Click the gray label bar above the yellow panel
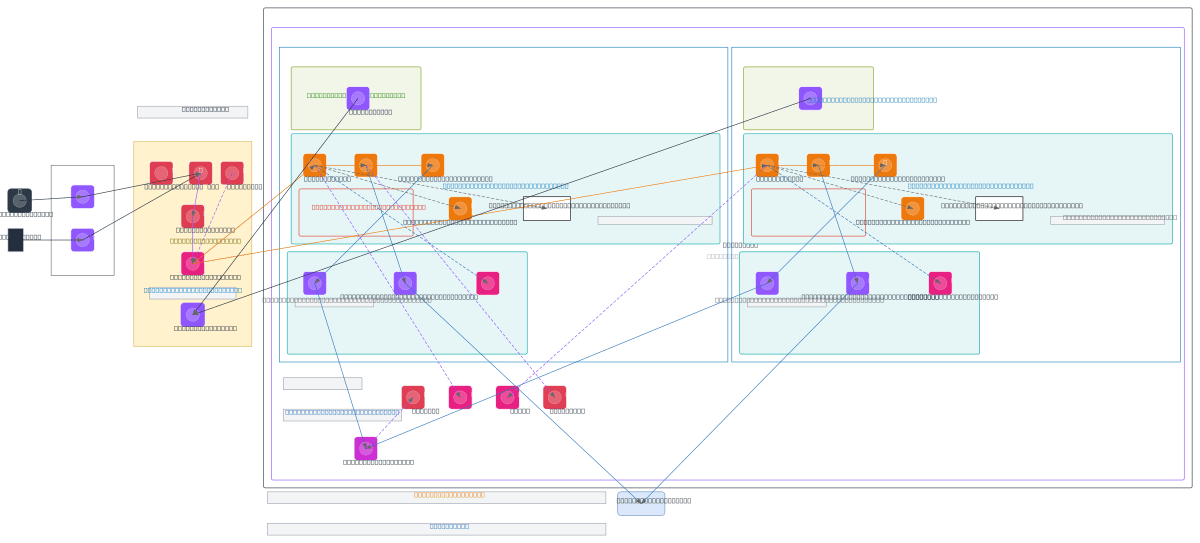 click(x=192, y=112)
